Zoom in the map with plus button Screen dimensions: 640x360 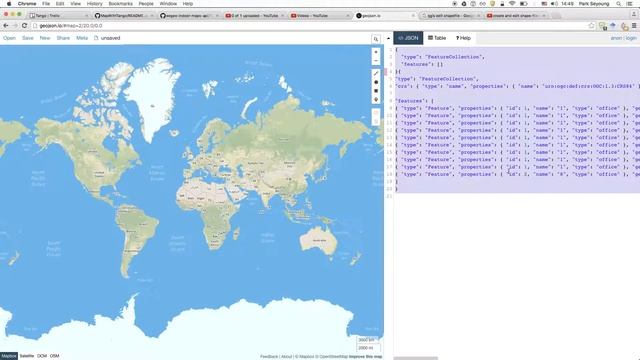click(376, 52)
